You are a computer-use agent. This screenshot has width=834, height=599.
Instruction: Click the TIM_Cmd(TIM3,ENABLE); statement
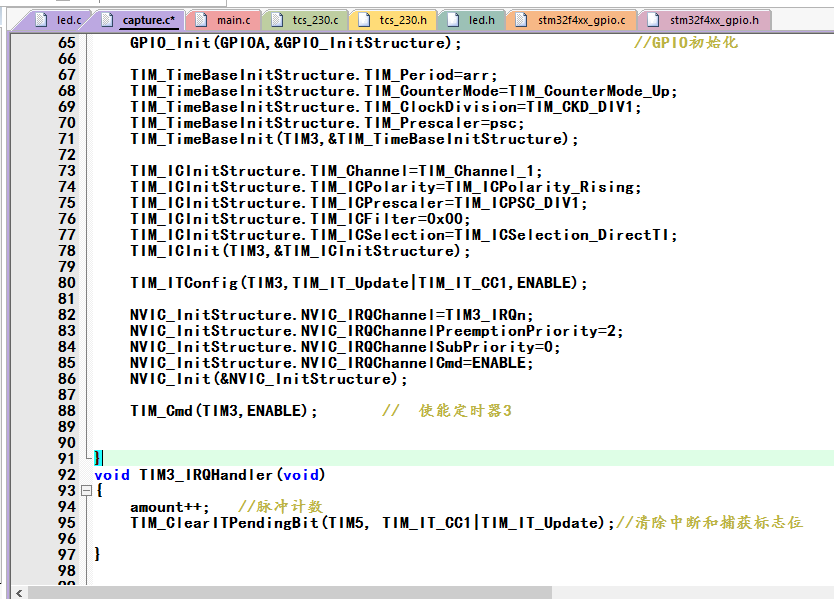[x=224, y=411]
